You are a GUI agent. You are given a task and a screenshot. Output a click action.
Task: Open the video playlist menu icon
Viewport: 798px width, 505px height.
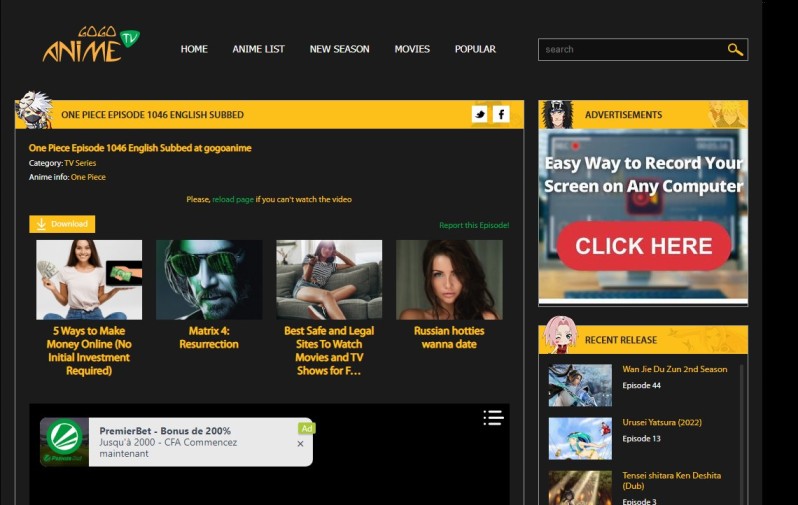493,417
